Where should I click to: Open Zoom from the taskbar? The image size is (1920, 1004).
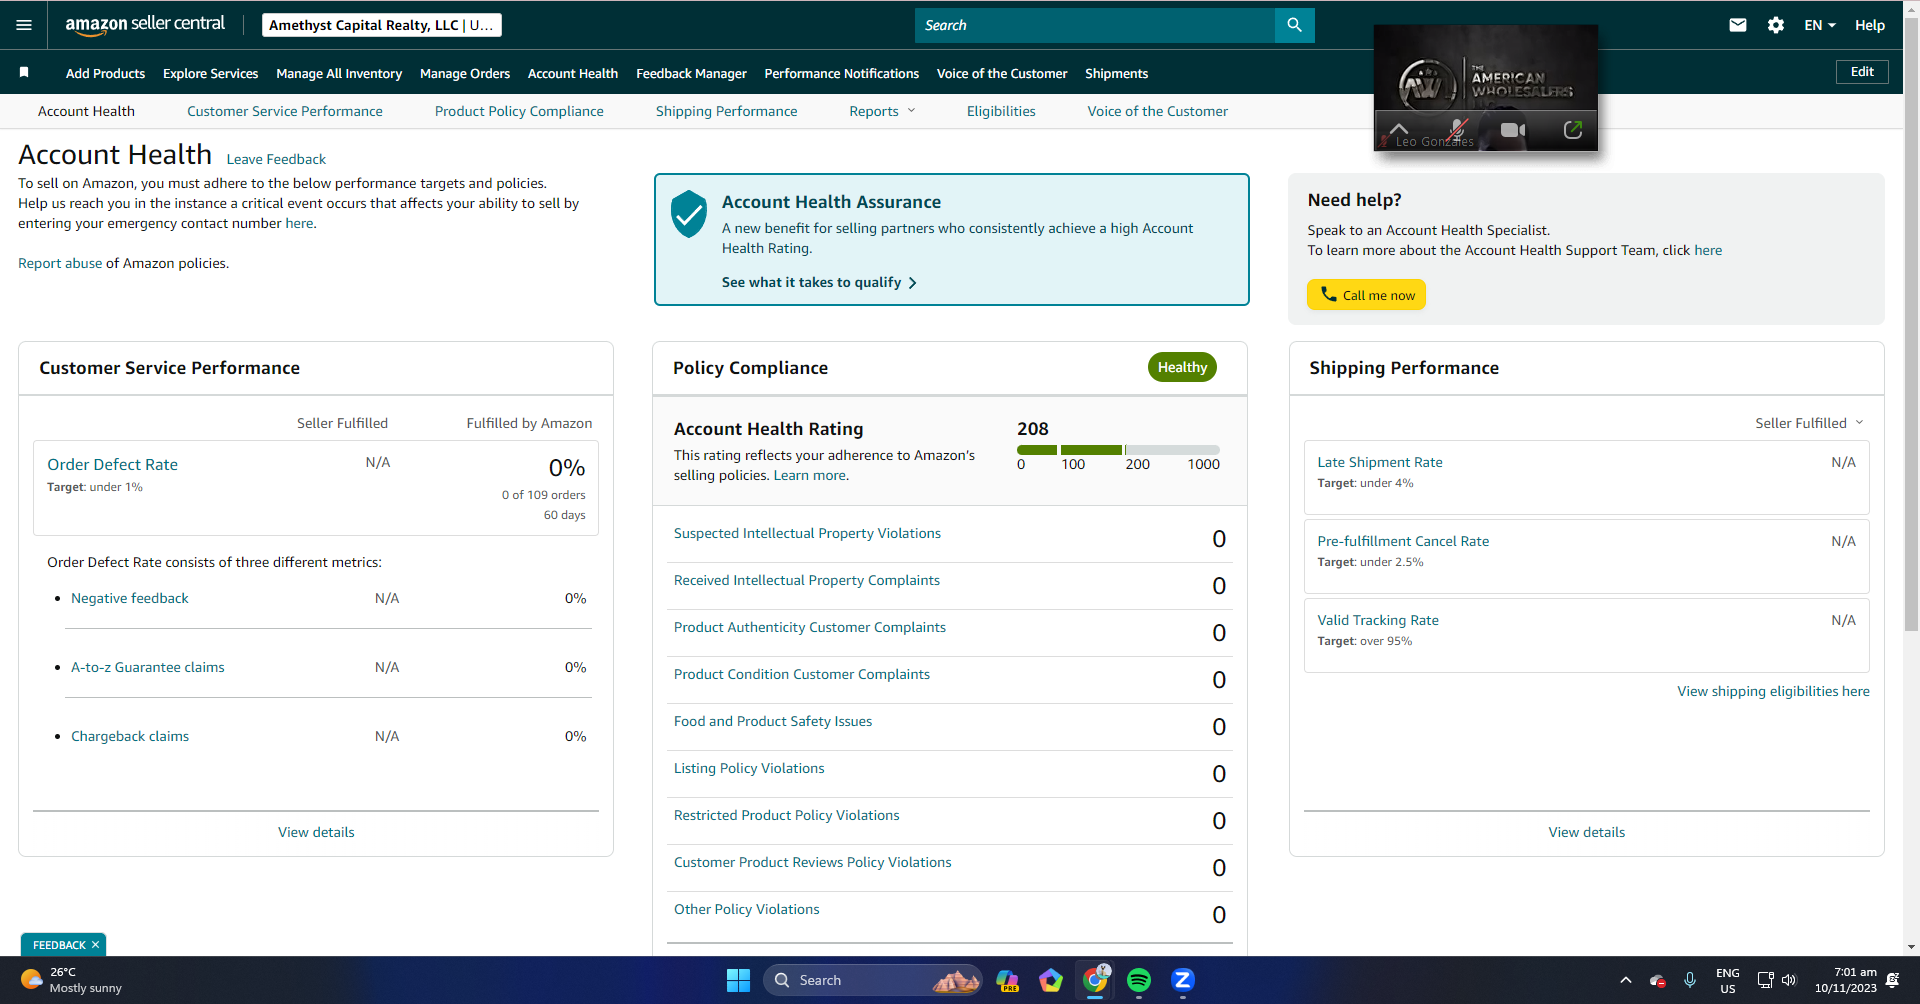pyautogui.click(x=1183, y=980)
